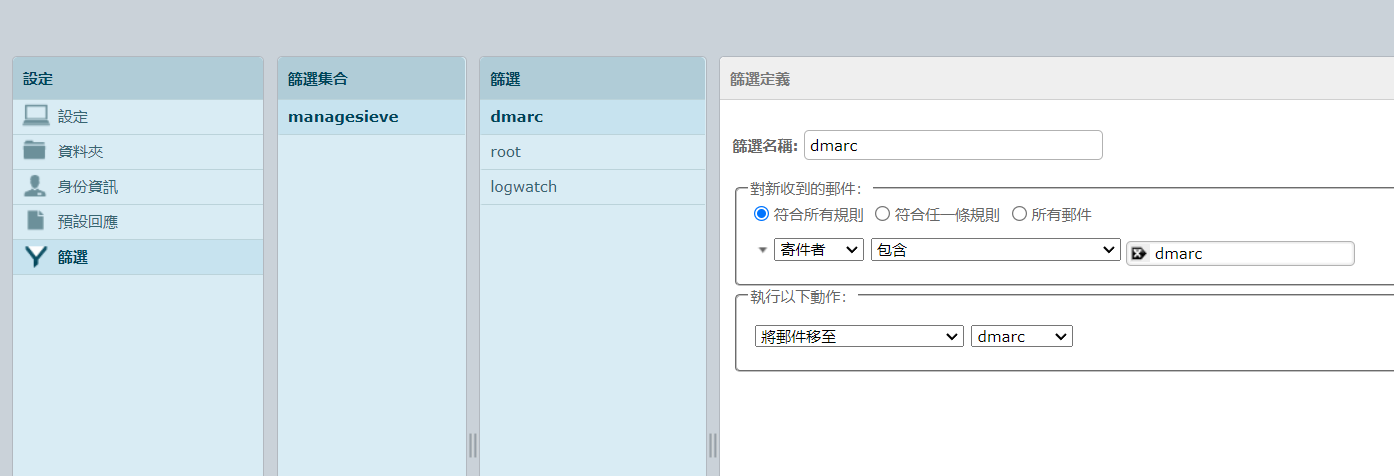Click the funnel icon for 篩選

click(36, 257)
